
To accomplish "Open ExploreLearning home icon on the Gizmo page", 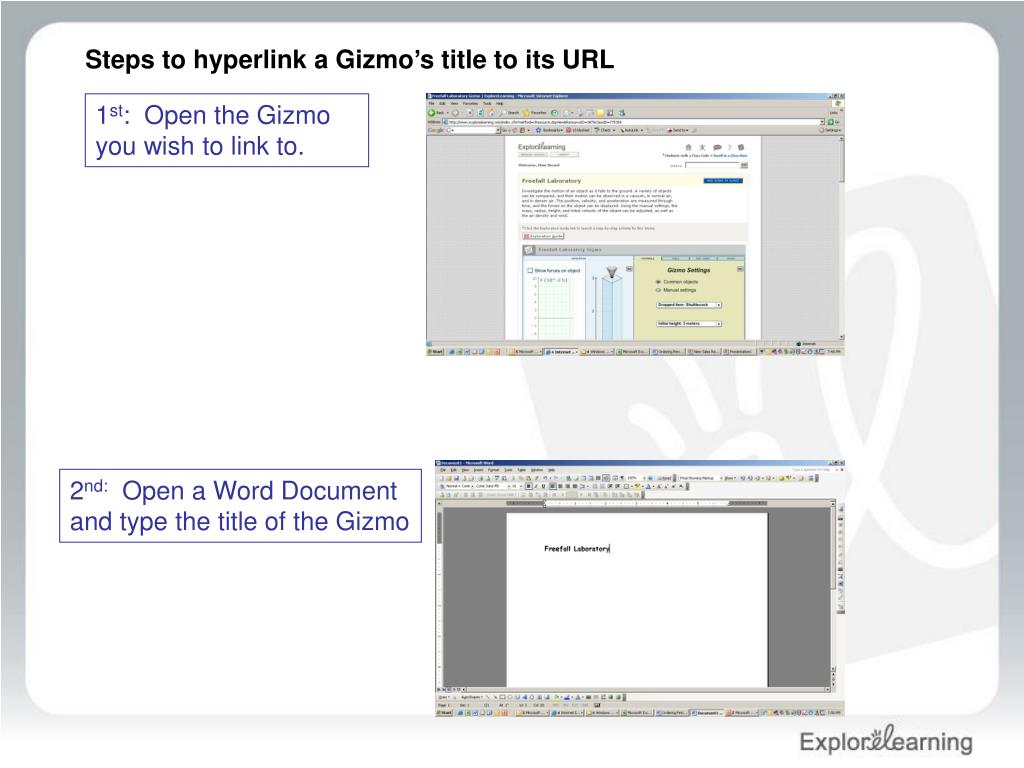I will coord(688,148).
